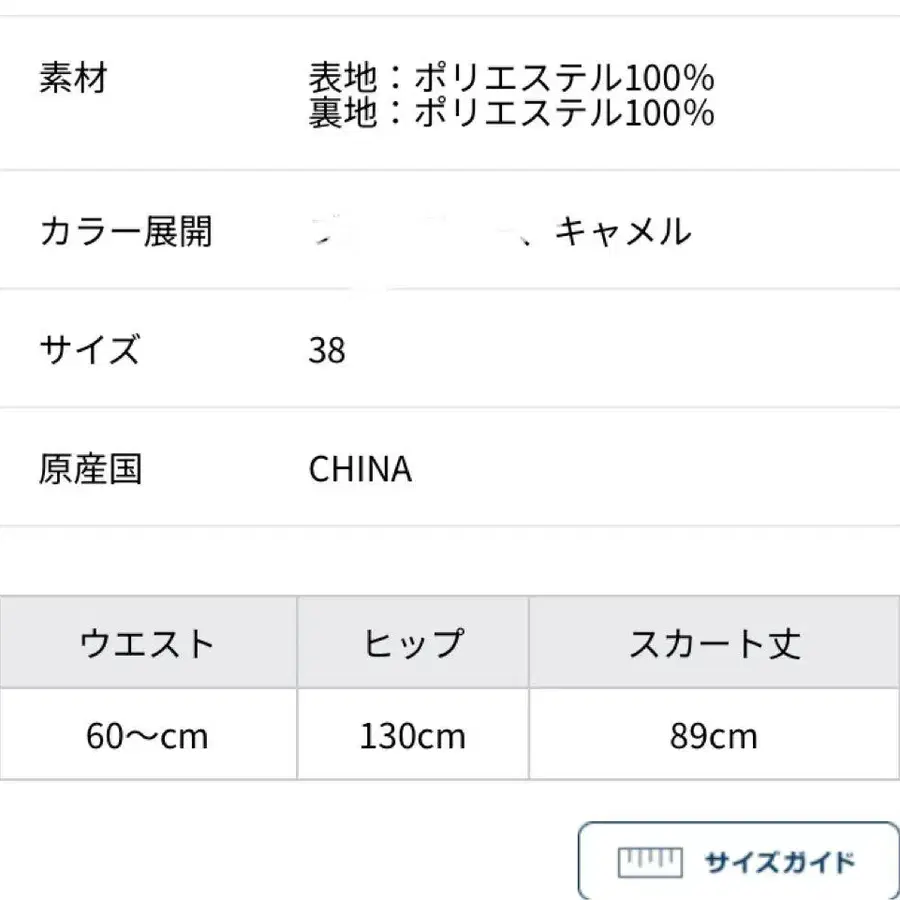900x900 pixels.
Task: Click the 素材 material label
Action: tap(73, 78)
